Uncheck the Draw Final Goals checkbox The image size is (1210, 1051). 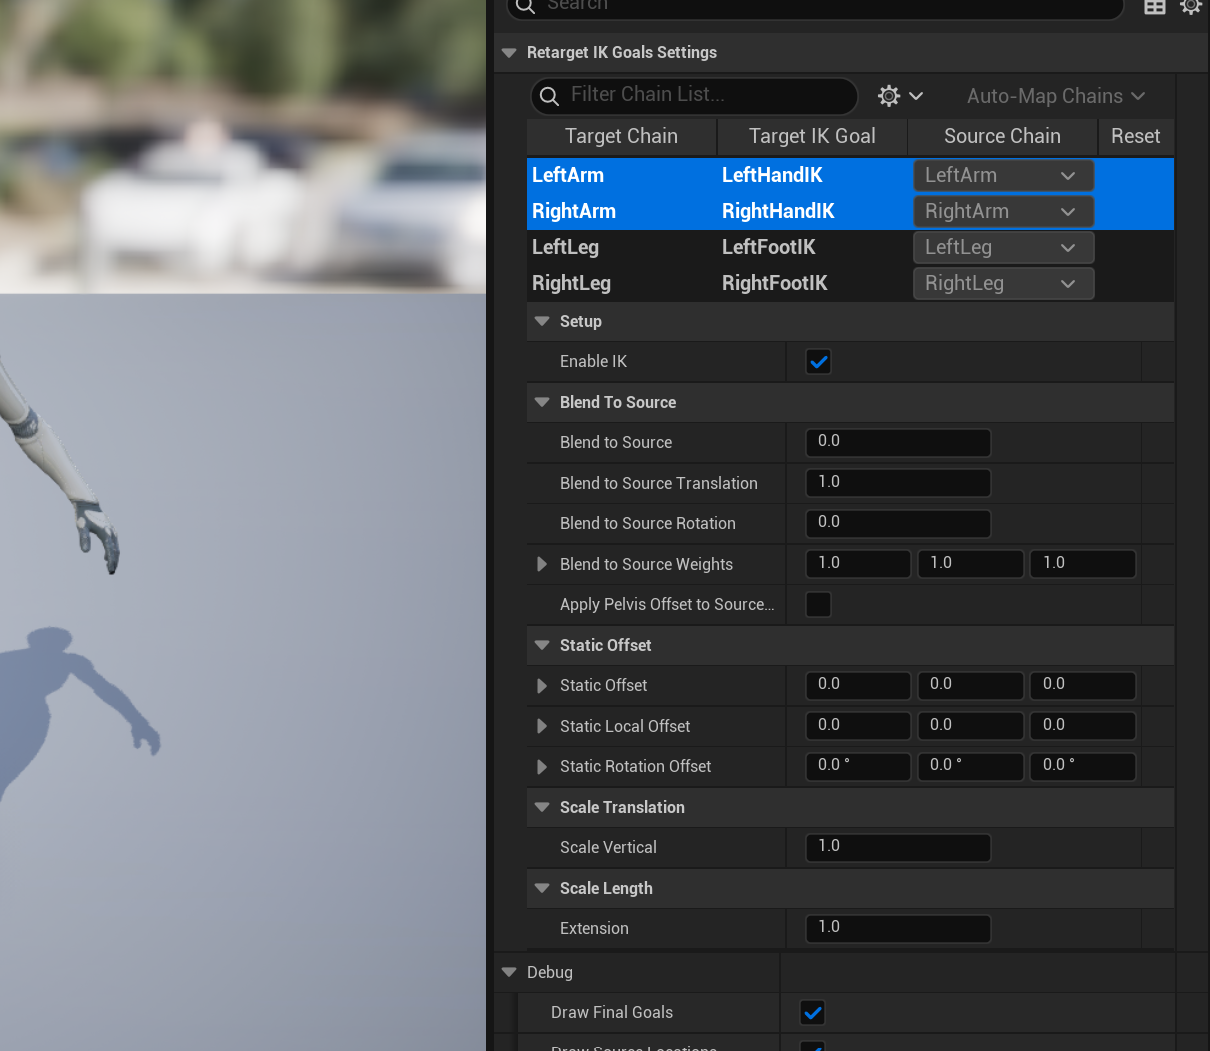(813, 1013)
